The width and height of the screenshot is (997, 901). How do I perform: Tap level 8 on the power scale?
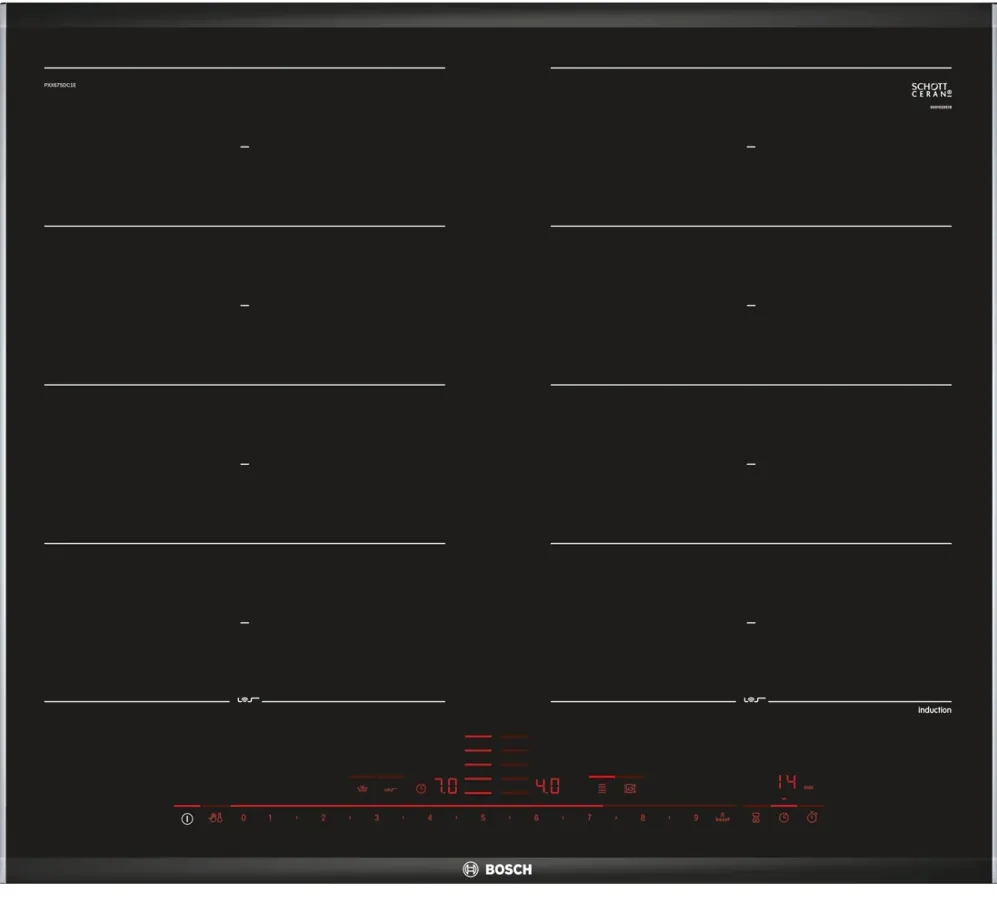coord(643,818)
